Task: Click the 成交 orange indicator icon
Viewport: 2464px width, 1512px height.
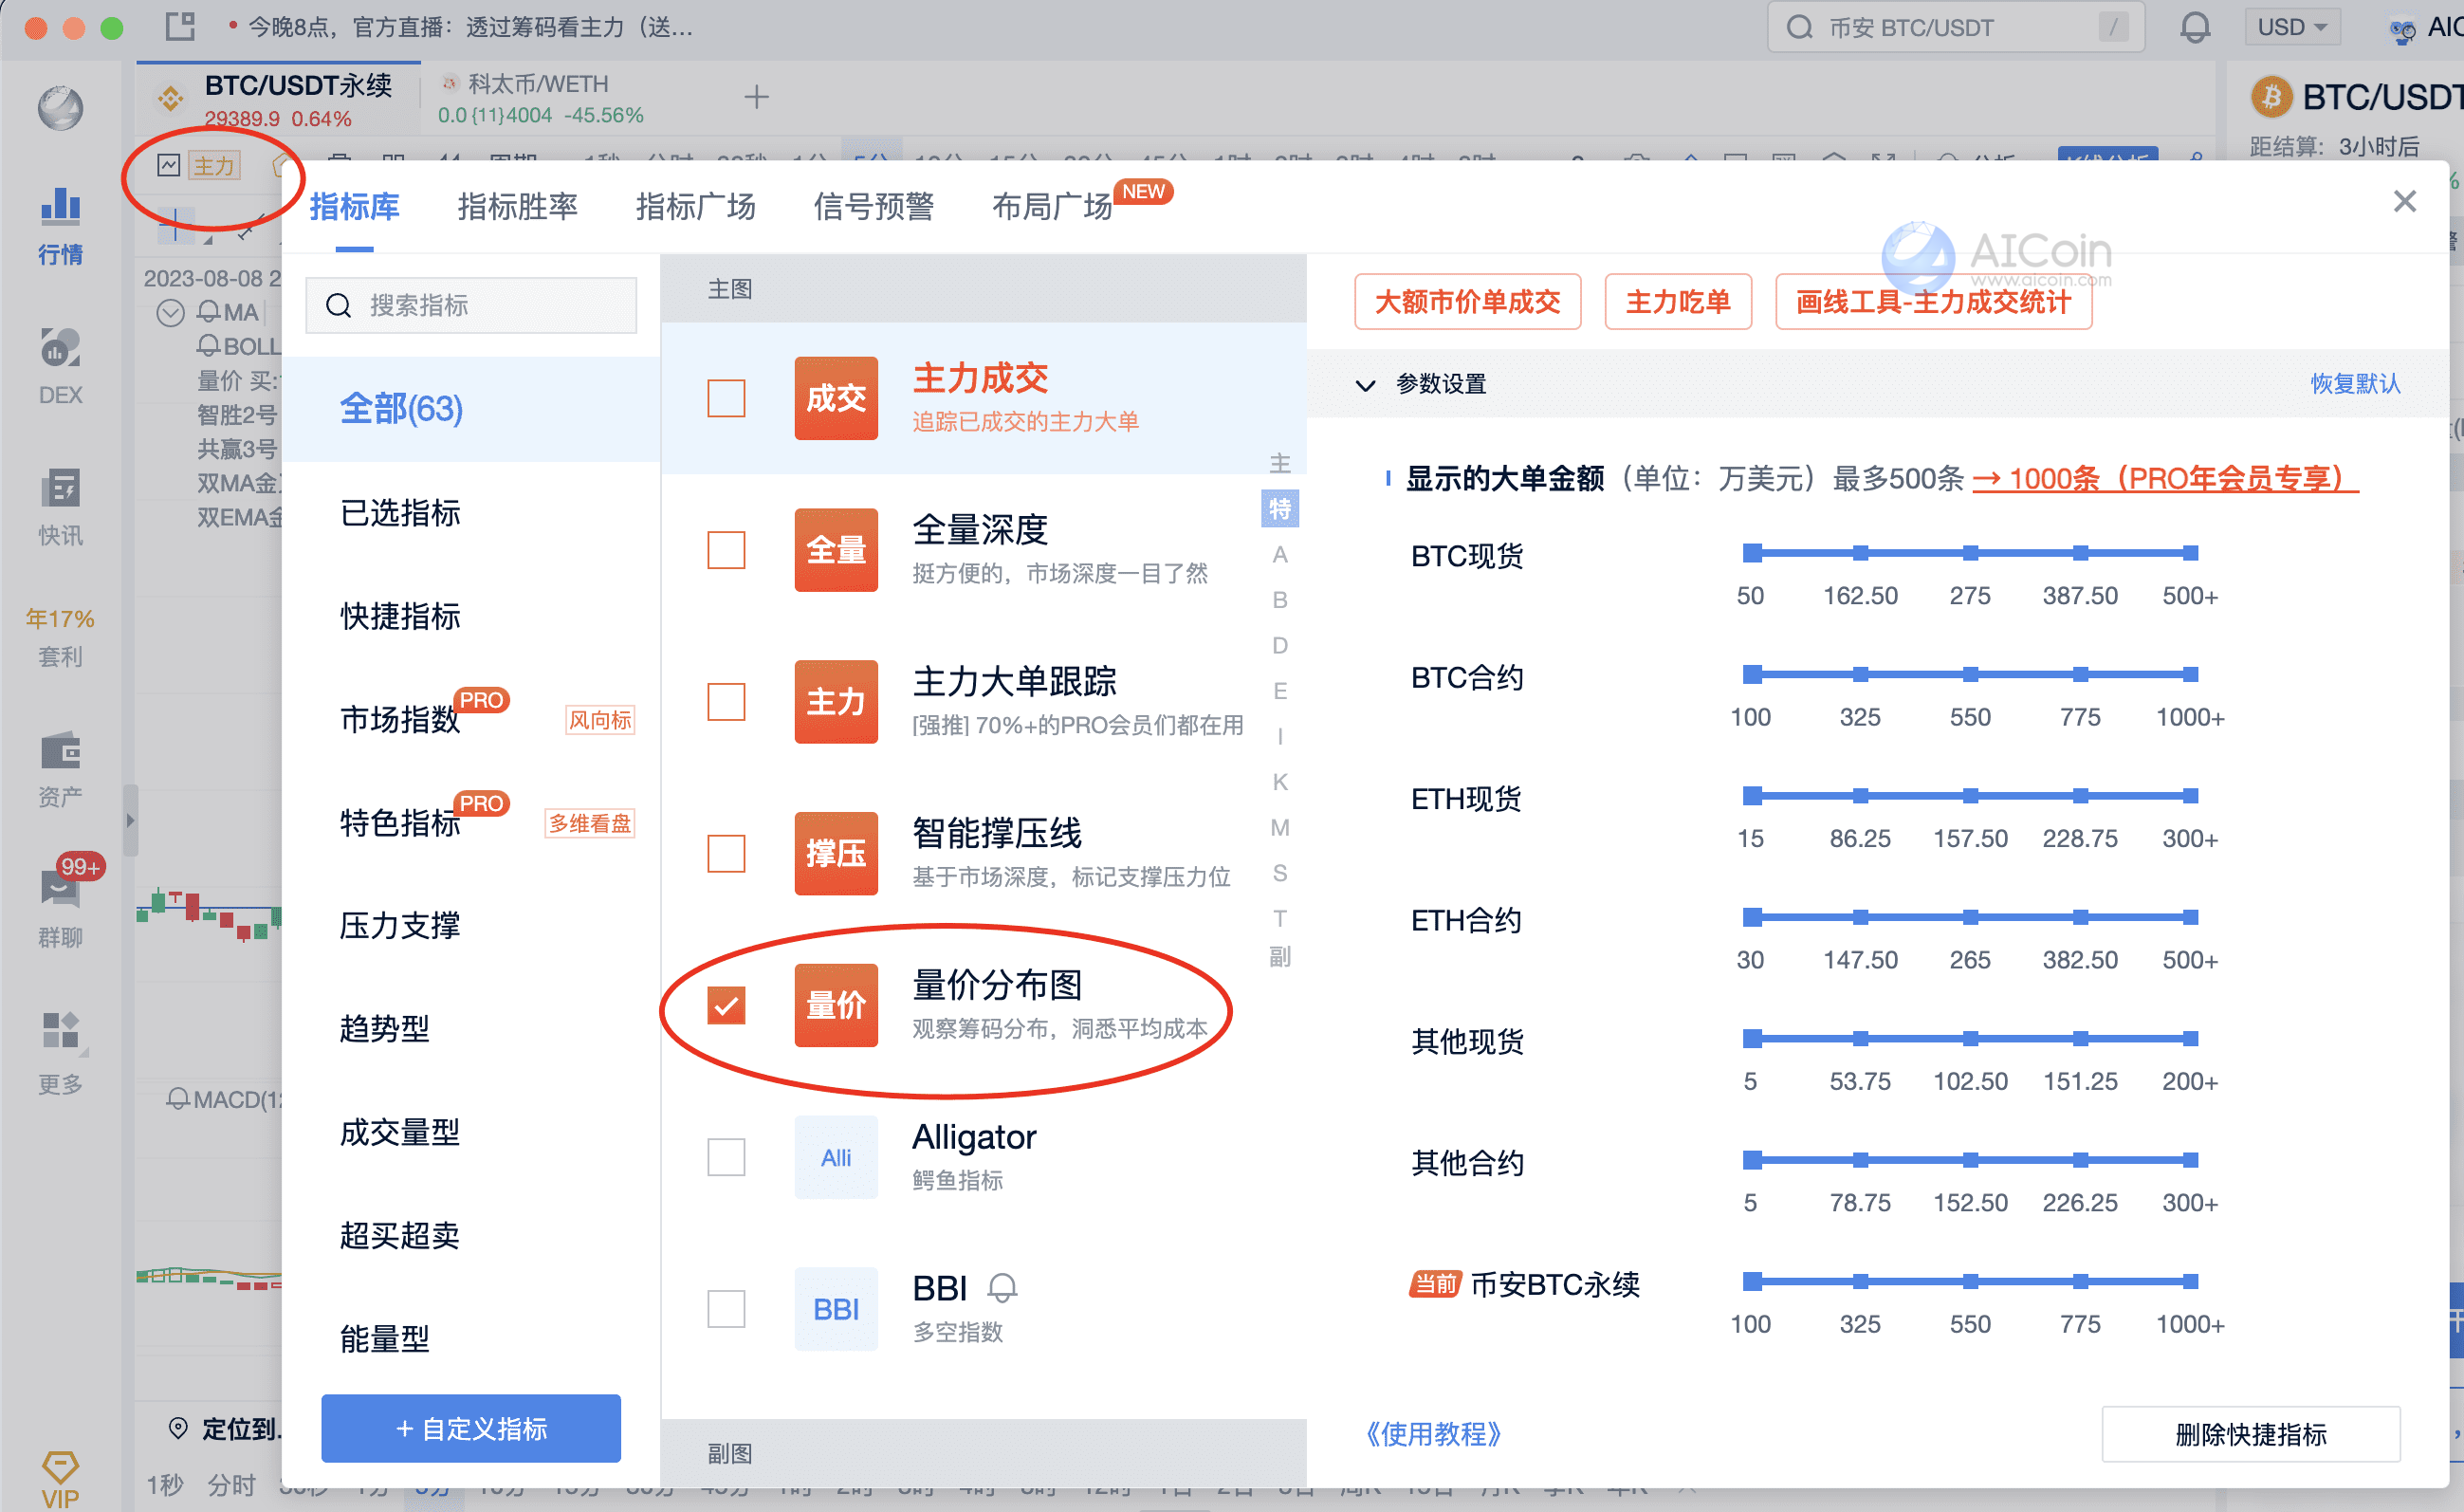Action: (x=836, y=398)
